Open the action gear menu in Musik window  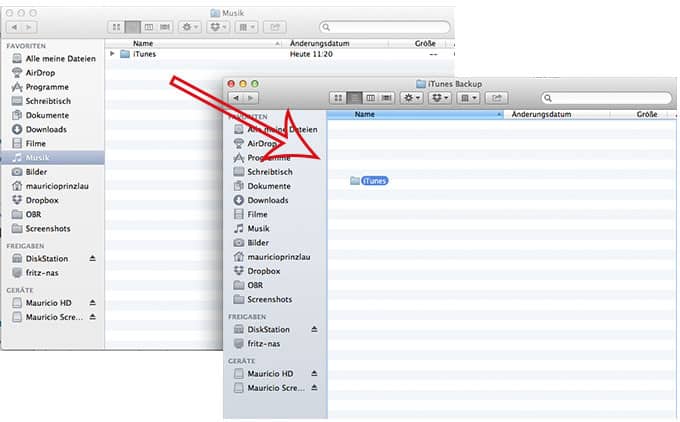pyautogui.click(x=190, y=27)
